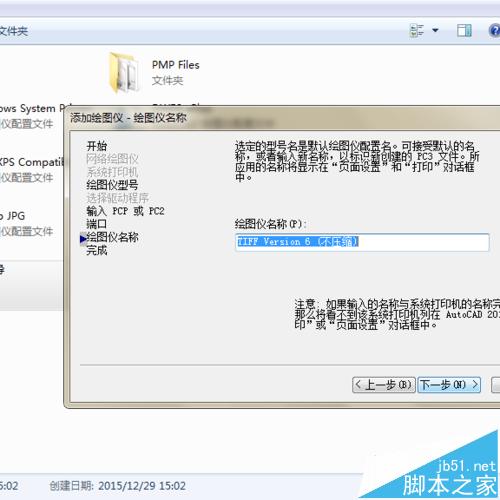The image size is (500, 500).
Task: Select the 网络绘图仪 step in wizard list
Action: (112, 159)
